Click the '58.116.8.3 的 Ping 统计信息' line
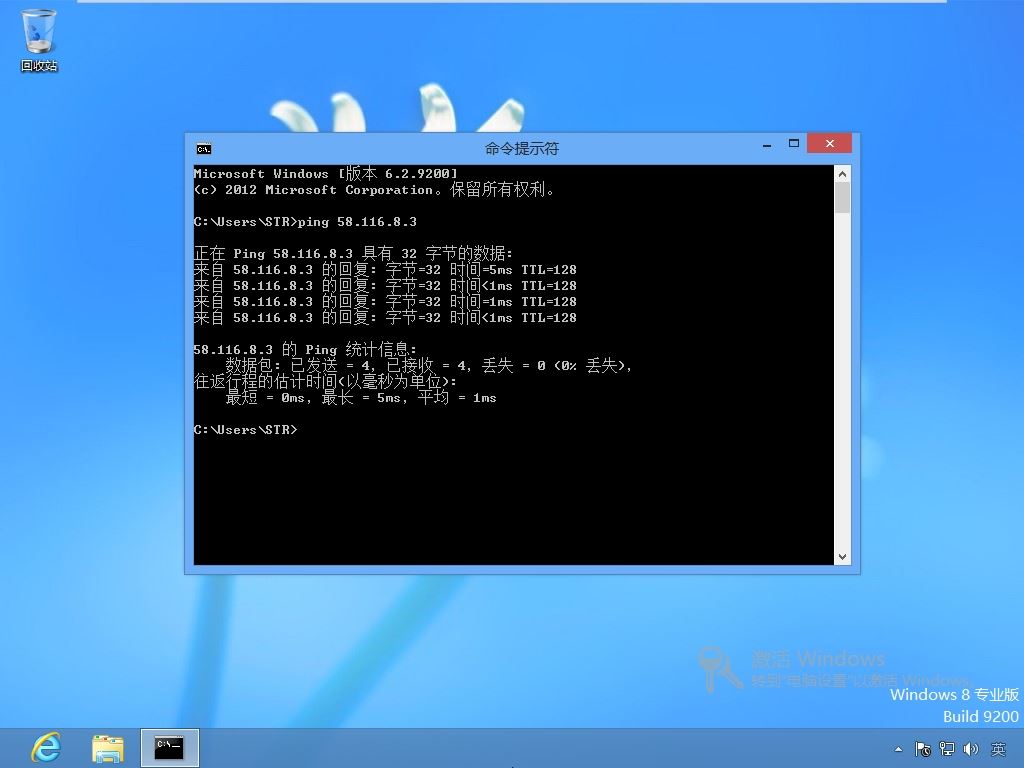The width and height of the screenshot is (1024, 768). point(305,349)
